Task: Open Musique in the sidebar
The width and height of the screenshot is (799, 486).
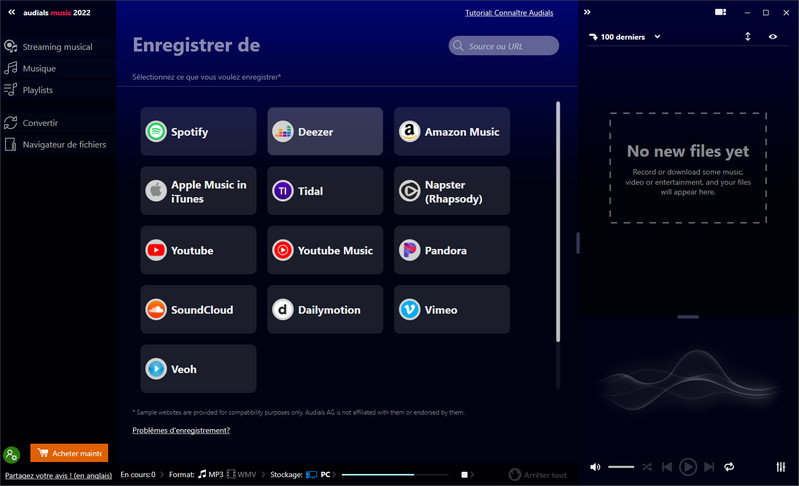Action: (x=39, y=69)
